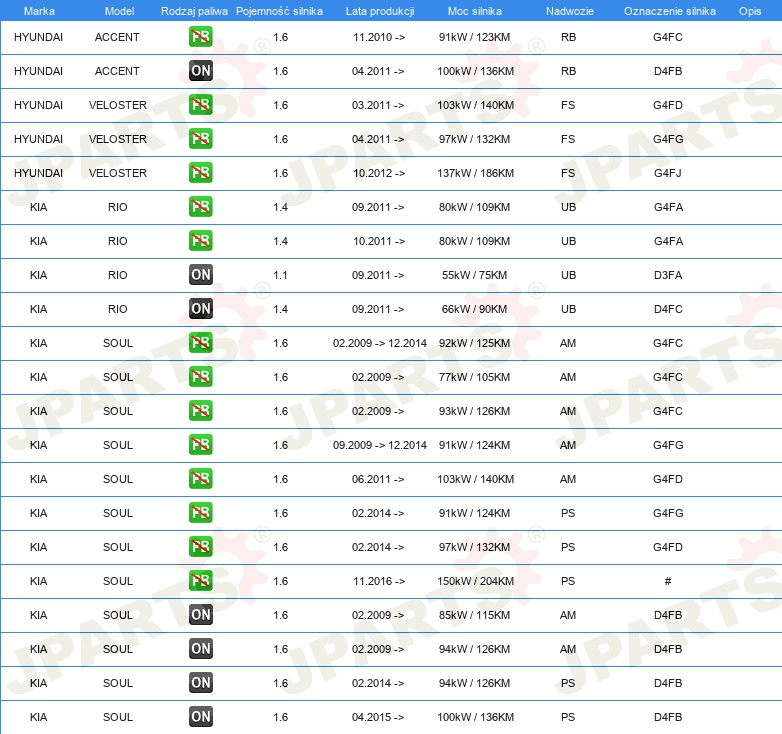This screenshot has height=734, width=782.
Task: Click production date 09.2009 -> 12.2014
Action: pyautogui.click(x=380, y=445)
